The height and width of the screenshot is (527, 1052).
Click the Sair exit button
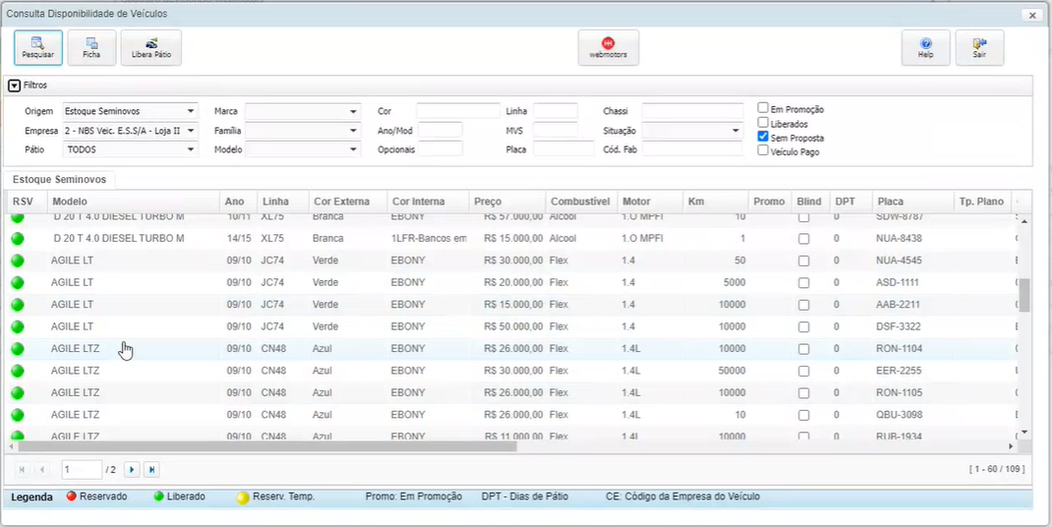pos(980,48)
